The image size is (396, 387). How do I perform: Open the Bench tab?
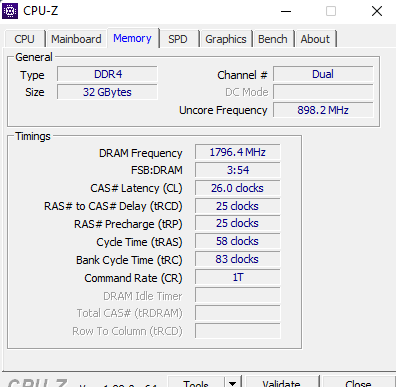(x=273, y=39)
